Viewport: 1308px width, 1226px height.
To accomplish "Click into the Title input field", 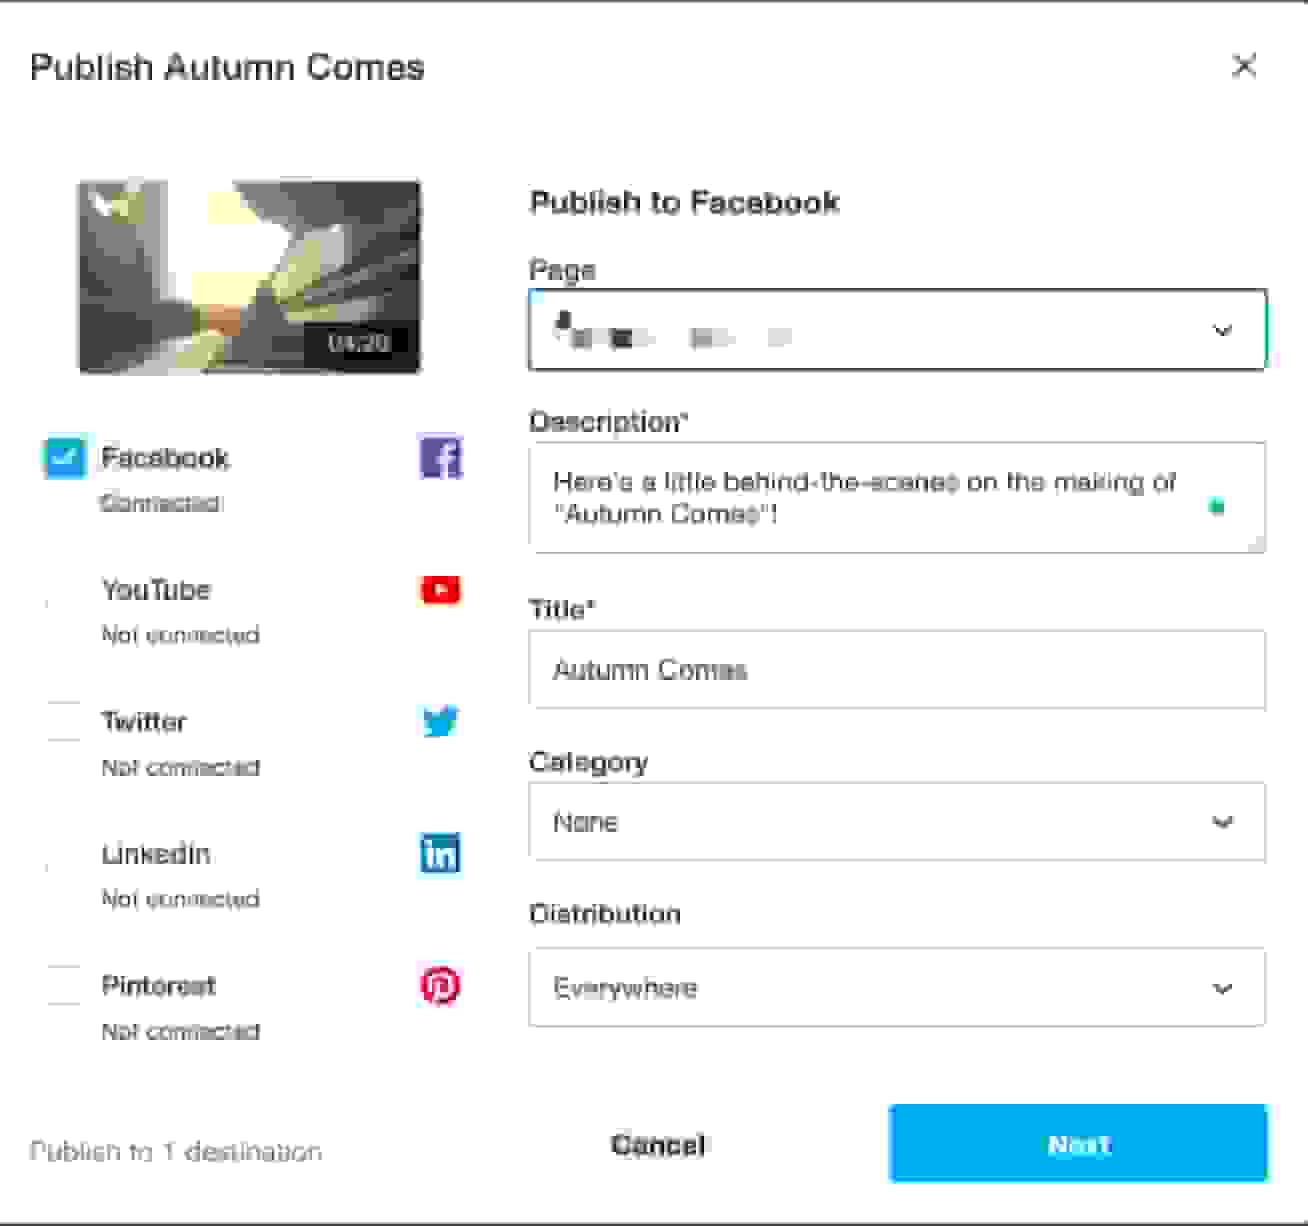I will pyautogui.click(x=897, y=670).
